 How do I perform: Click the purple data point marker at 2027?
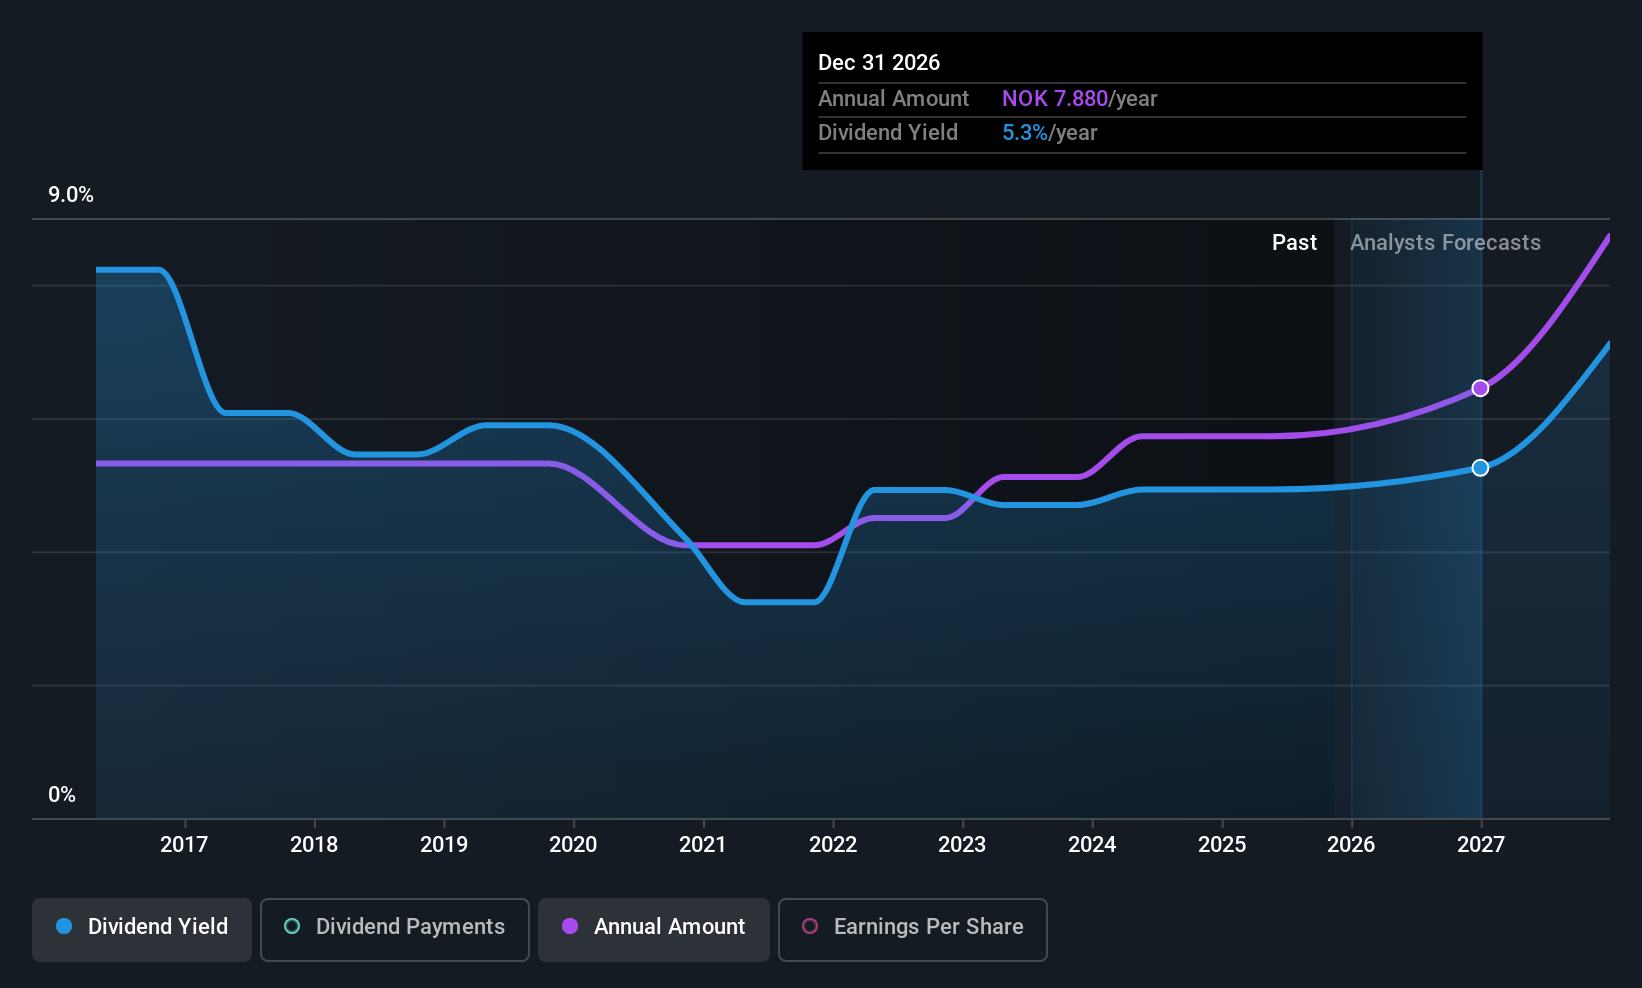(1480, 388)
